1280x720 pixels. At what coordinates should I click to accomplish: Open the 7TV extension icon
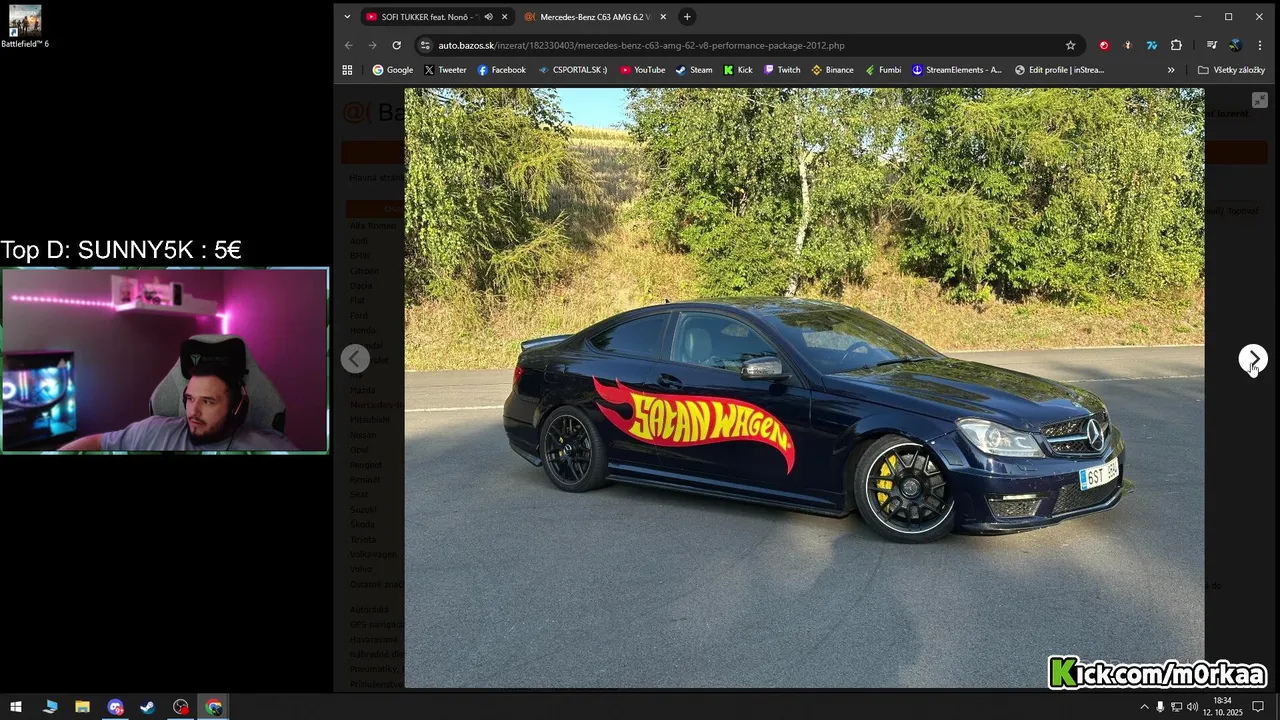pos(1152,45)
